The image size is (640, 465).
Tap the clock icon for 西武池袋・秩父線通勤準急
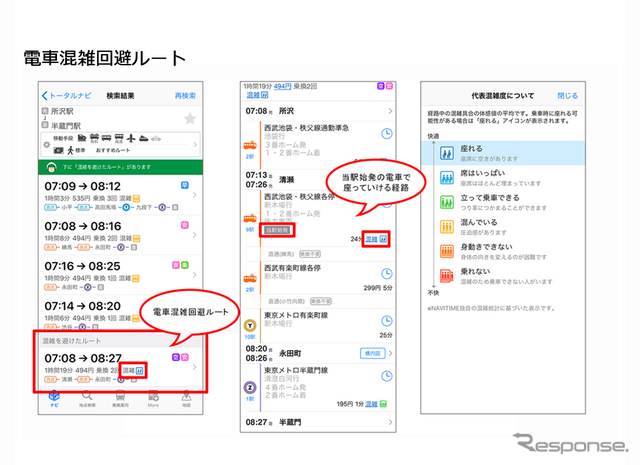pyautogui.click(x=387, y=133)
